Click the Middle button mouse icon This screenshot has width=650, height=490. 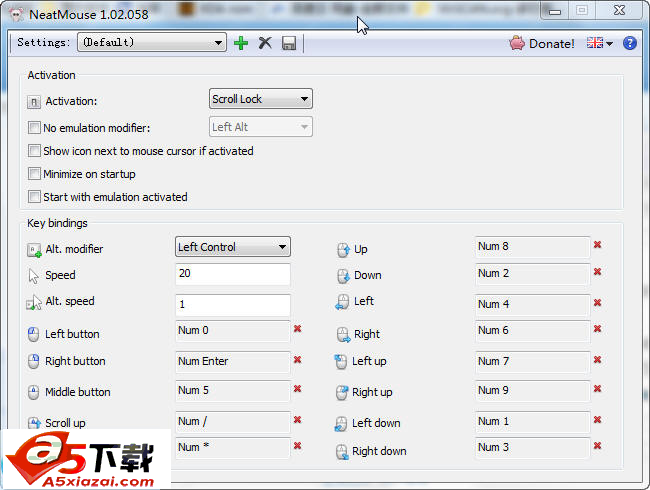[x=33, y=392]
